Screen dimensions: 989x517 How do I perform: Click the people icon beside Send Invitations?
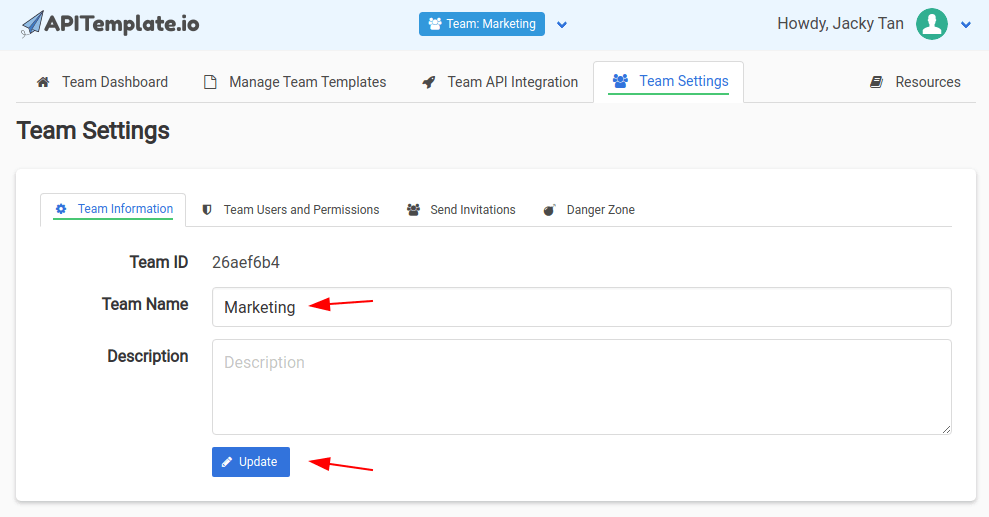(413, 210)
